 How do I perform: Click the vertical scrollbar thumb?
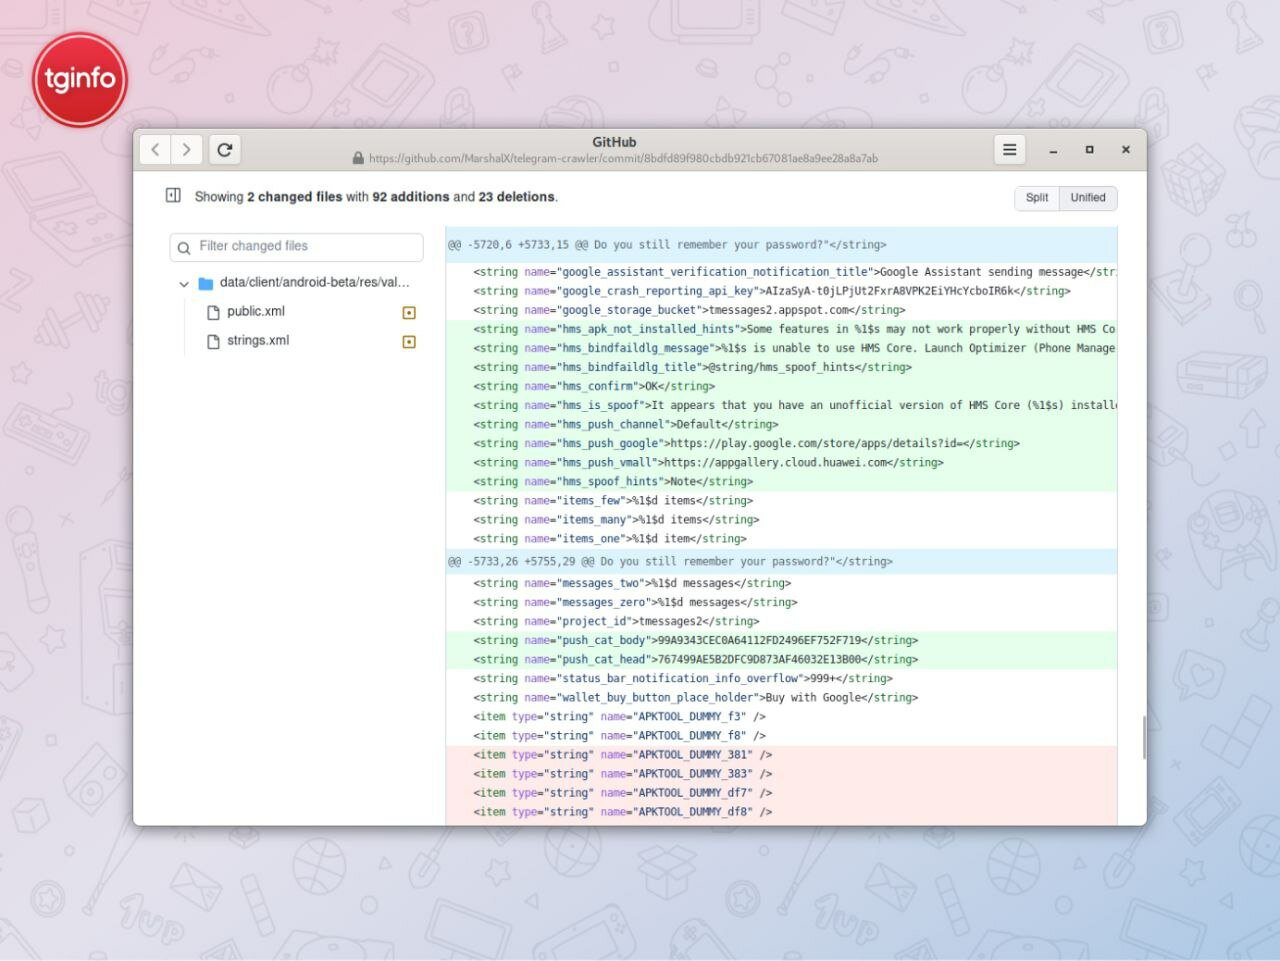point(1144,739)
